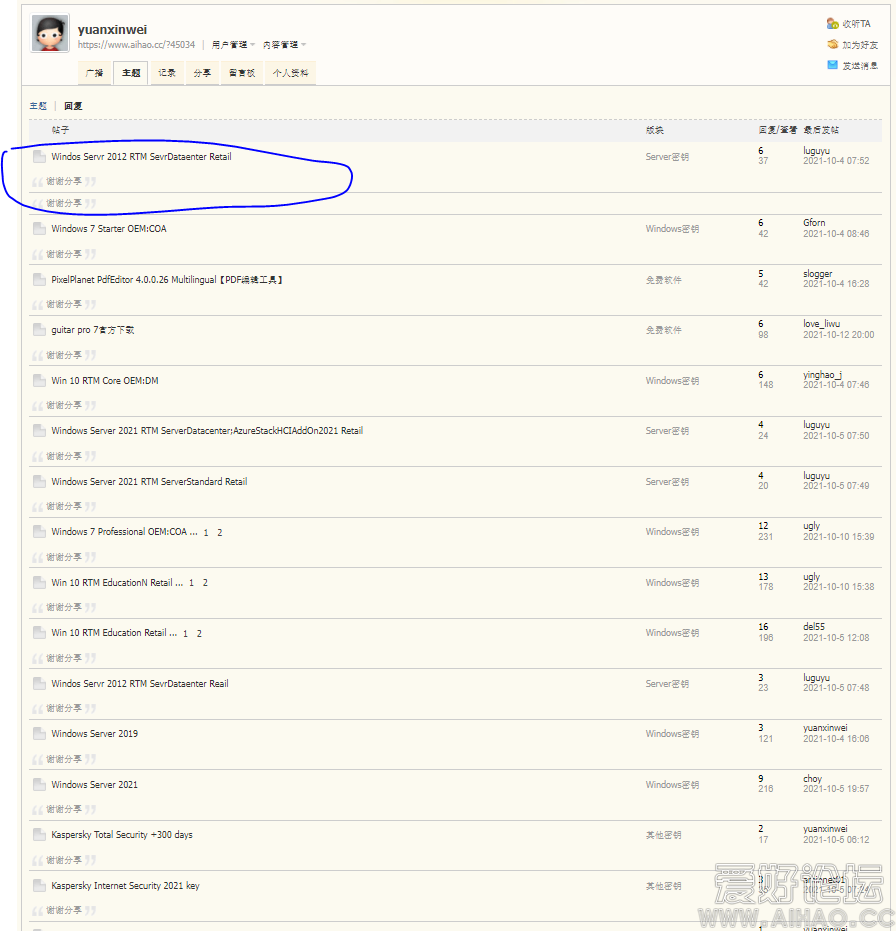Screen dimensions: 896x931
Task: Open the Server密钥 board for Server 2021 Standard
Action: click(x=667, y=482)
